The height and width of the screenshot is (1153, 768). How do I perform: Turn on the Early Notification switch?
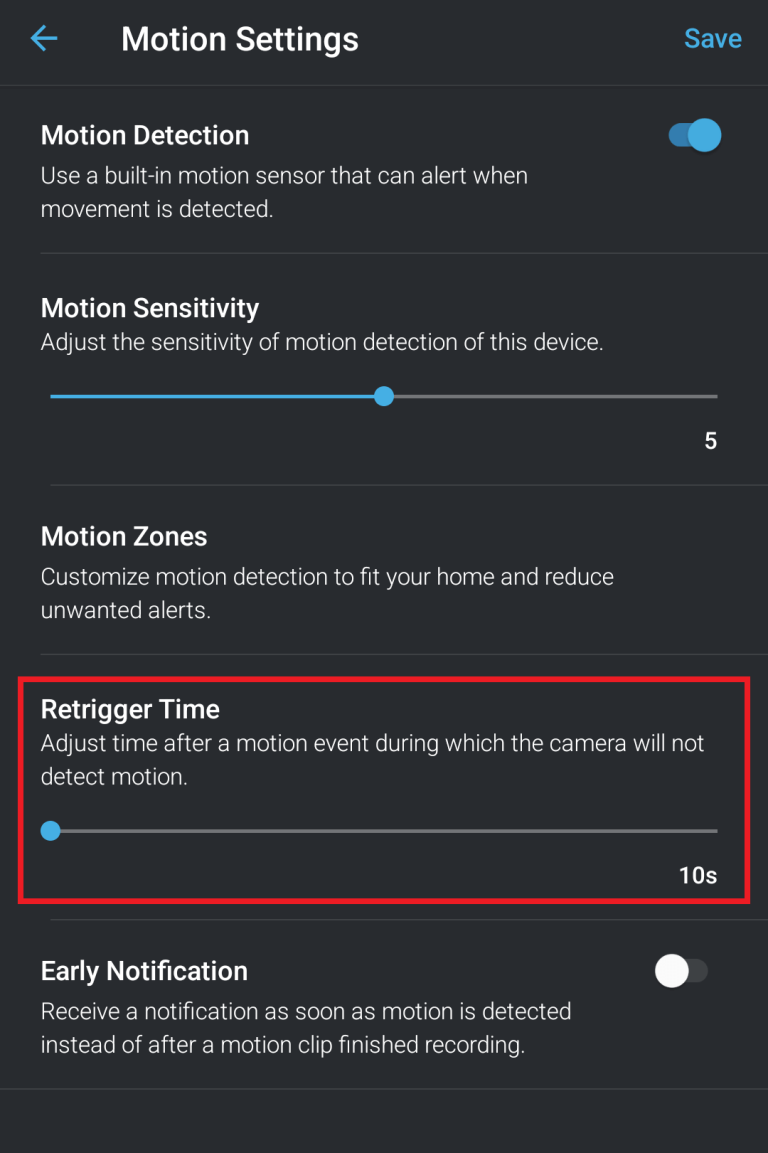(682, 970)
